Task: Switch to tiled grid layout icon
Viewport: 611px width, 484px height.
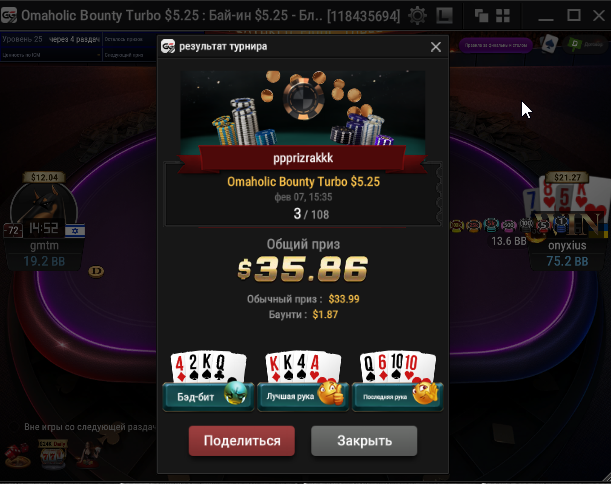Action: (x=503, y=16)
